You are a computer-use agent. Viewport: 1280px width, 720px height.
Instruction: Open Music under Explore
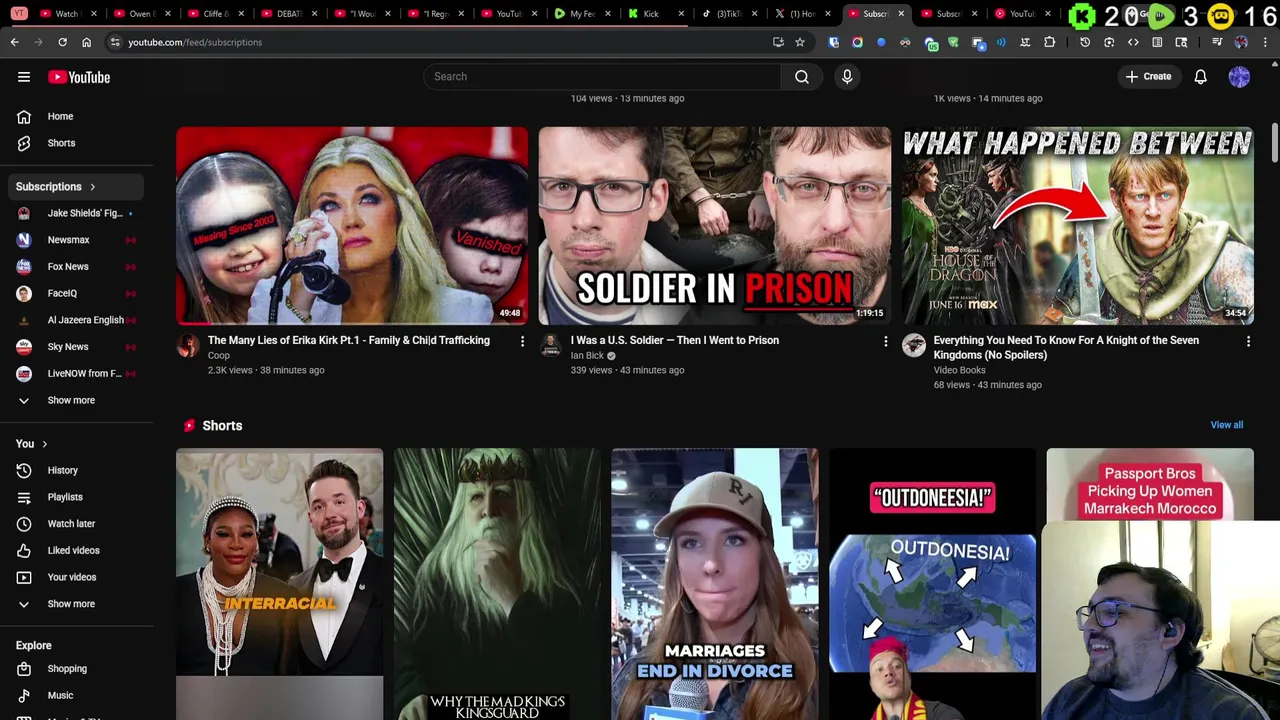pyautogui.click(x=76, y=695)
